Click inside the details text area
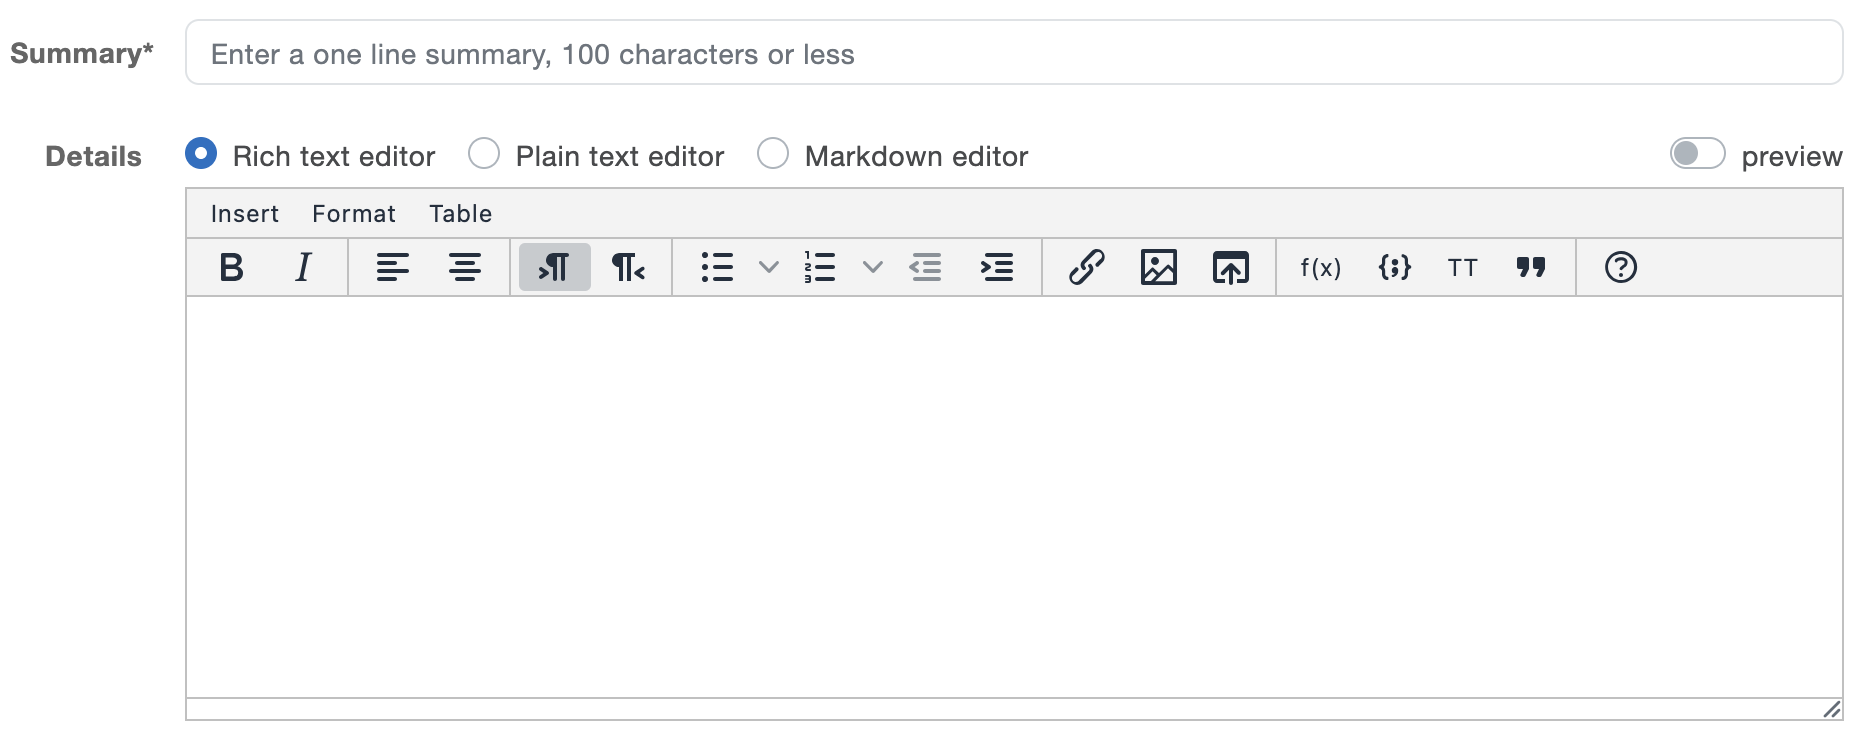 [1014, 497]
